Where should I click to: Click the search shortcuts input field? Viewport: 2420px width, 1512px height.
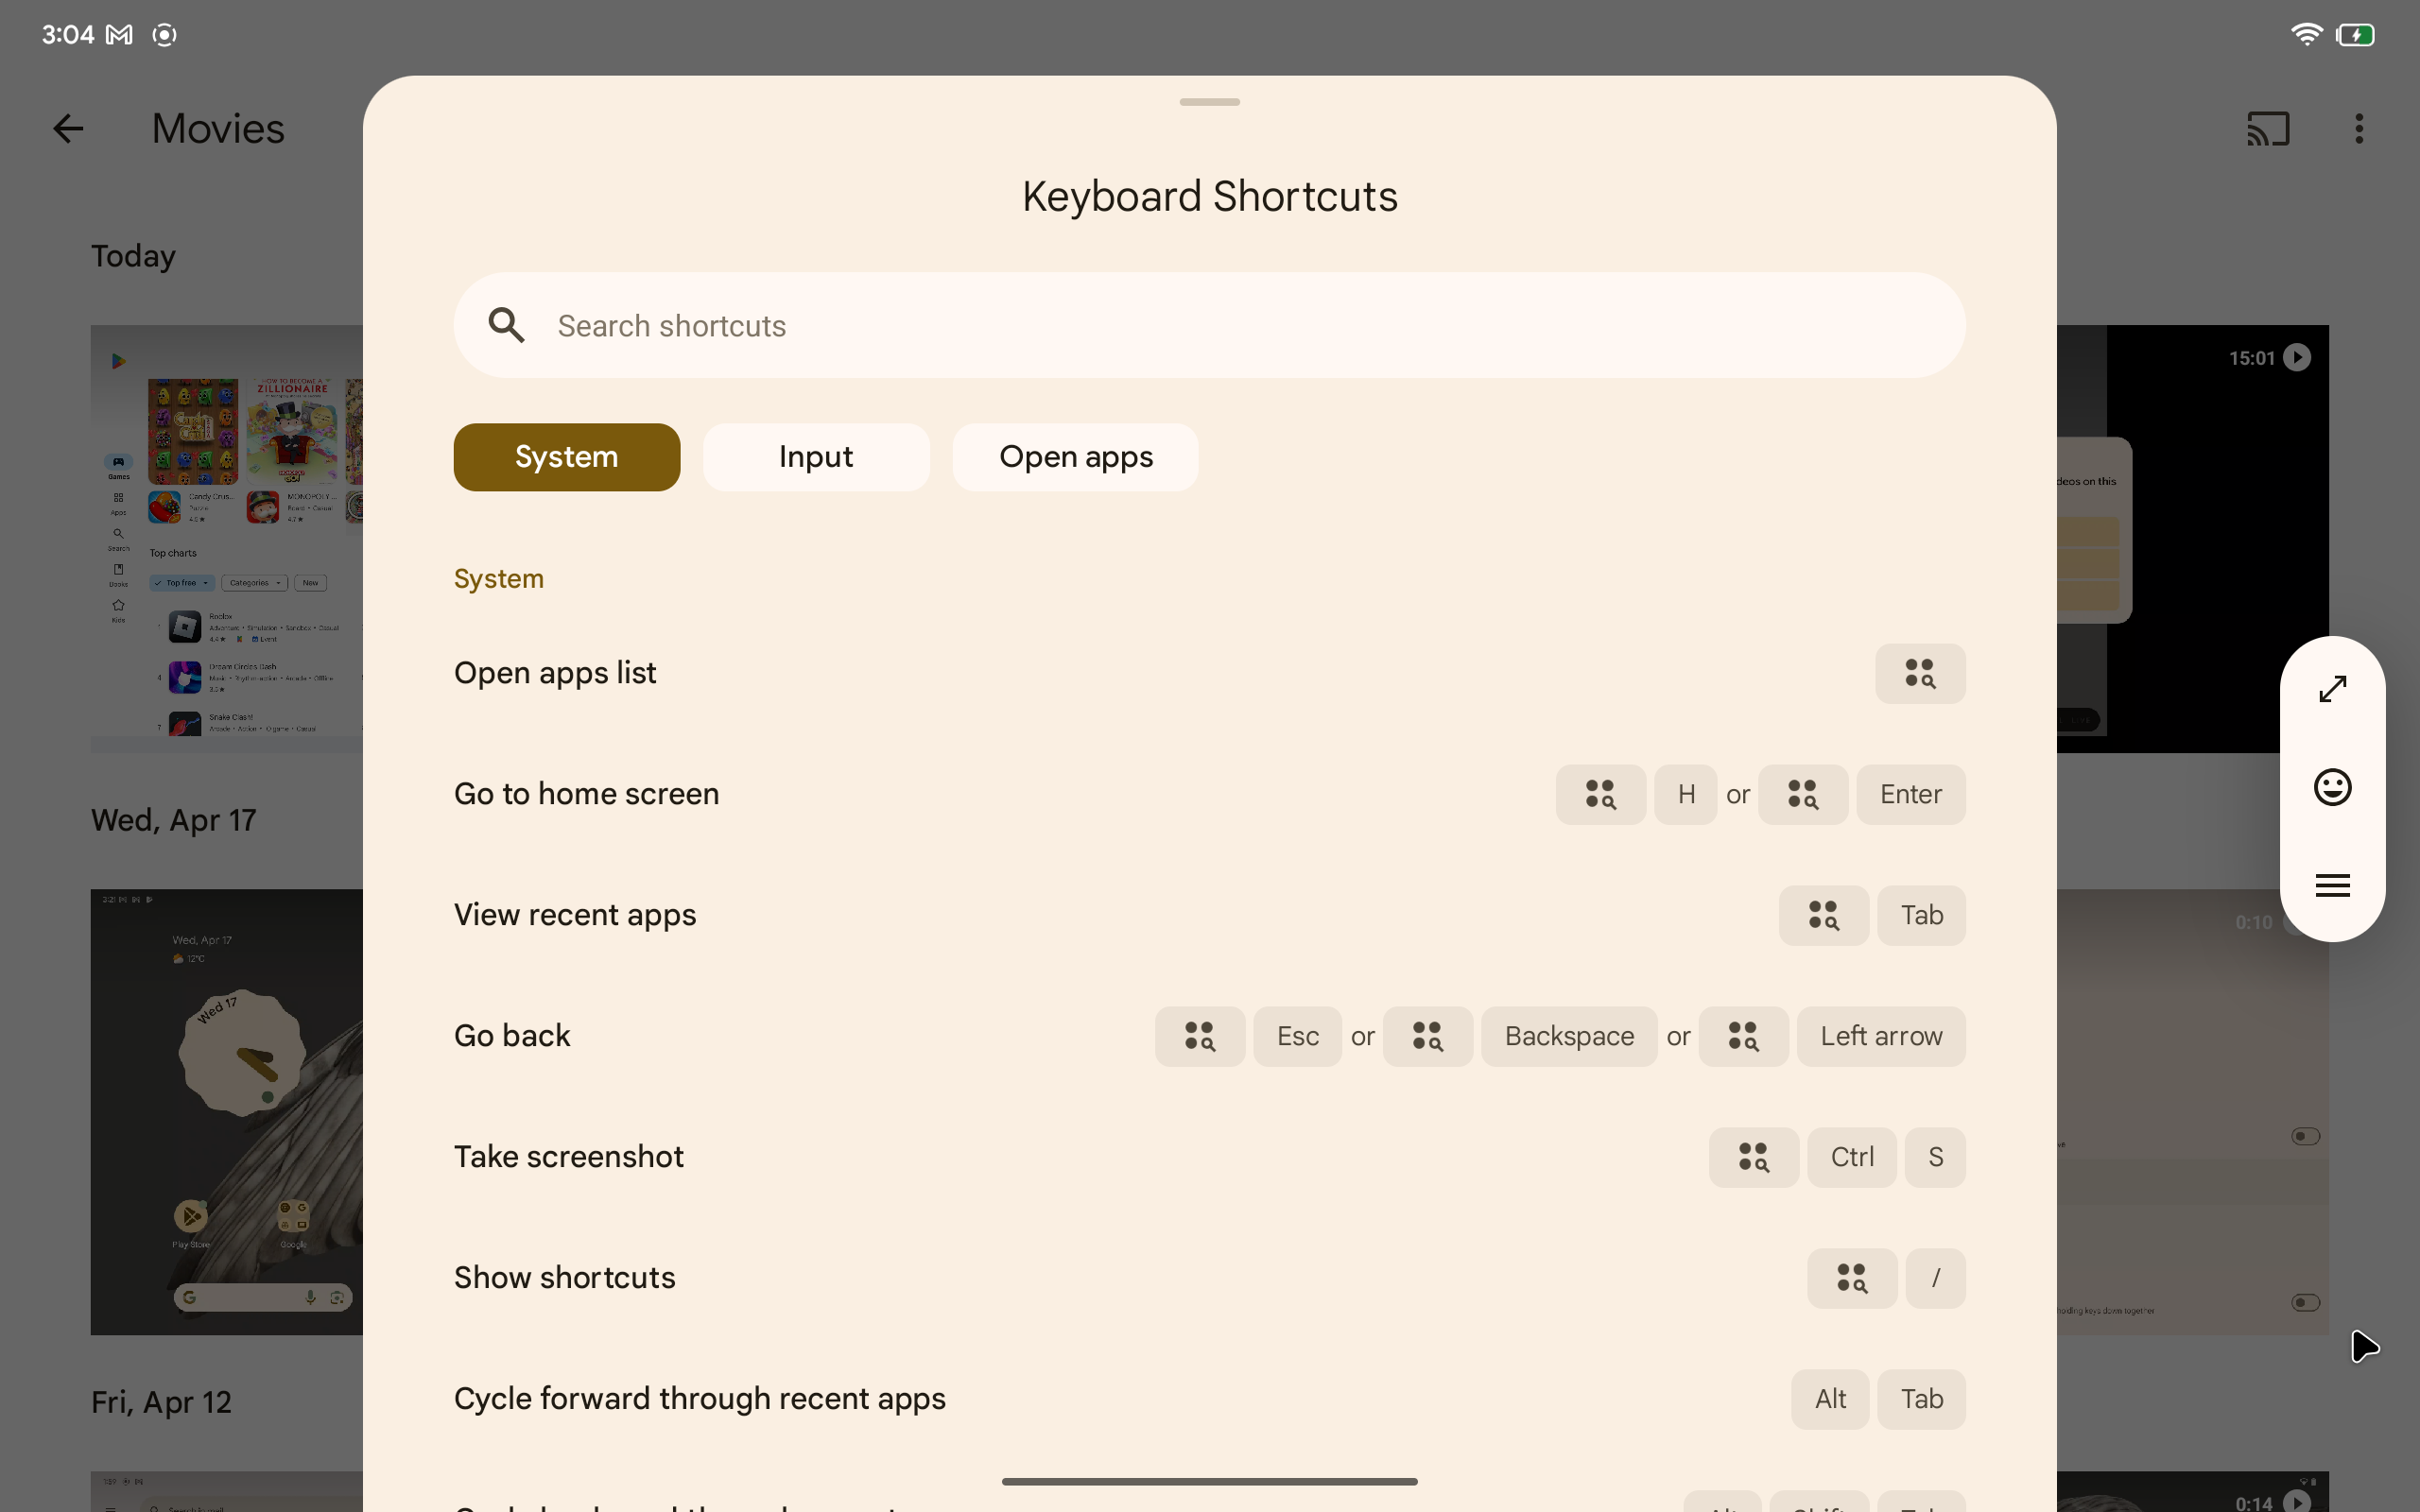(1209, 324)
